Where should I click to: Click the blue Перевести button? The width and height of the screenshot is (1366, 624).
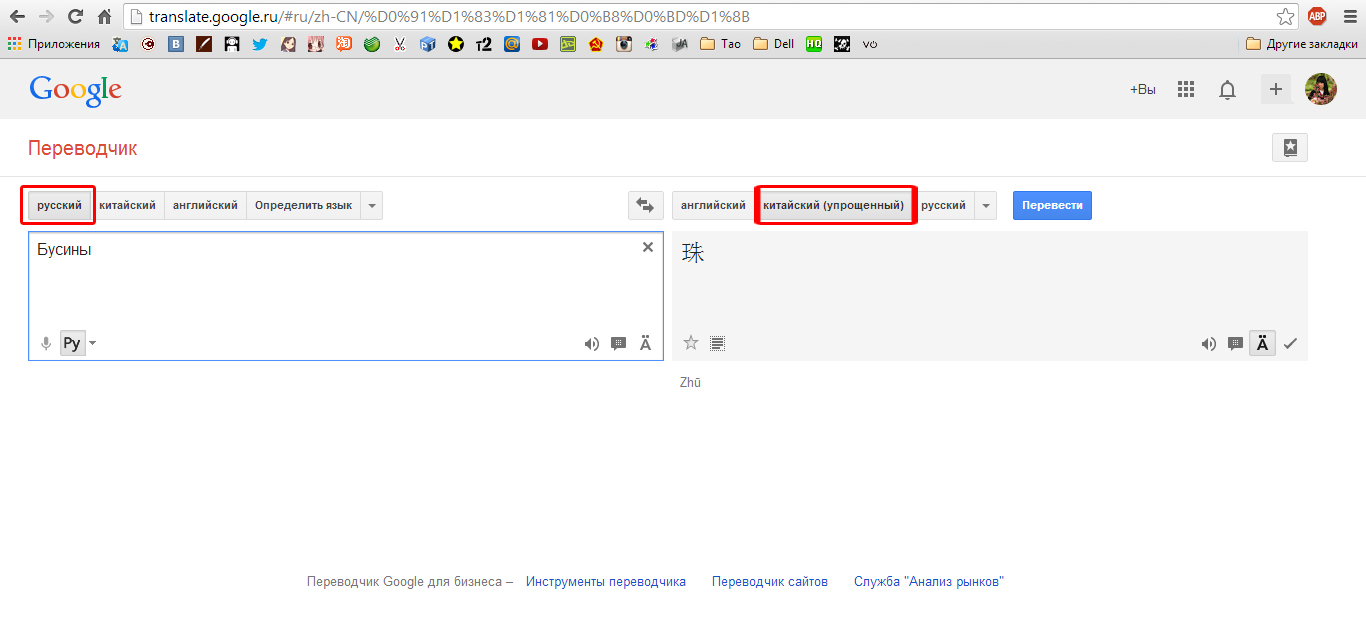coord(1052,205)
